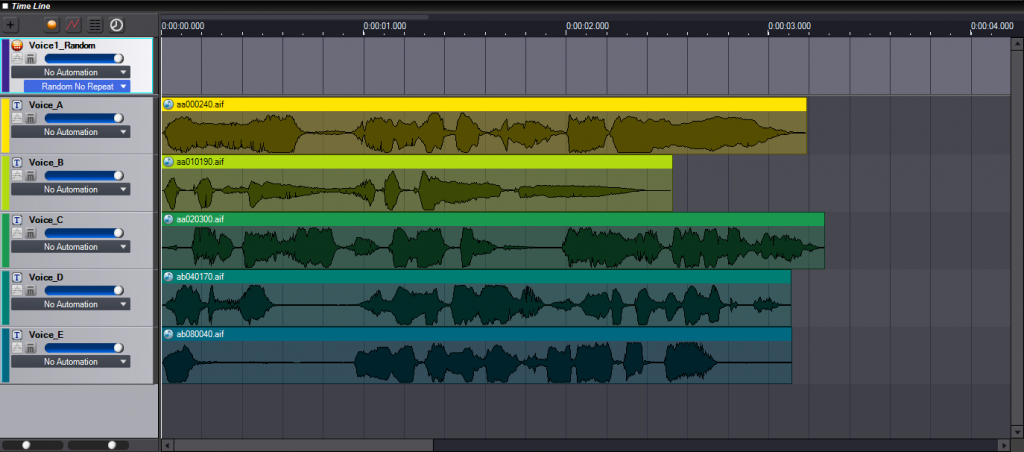Click the left zoom slider below the track list
The image size is (1024, 452).
33,445
